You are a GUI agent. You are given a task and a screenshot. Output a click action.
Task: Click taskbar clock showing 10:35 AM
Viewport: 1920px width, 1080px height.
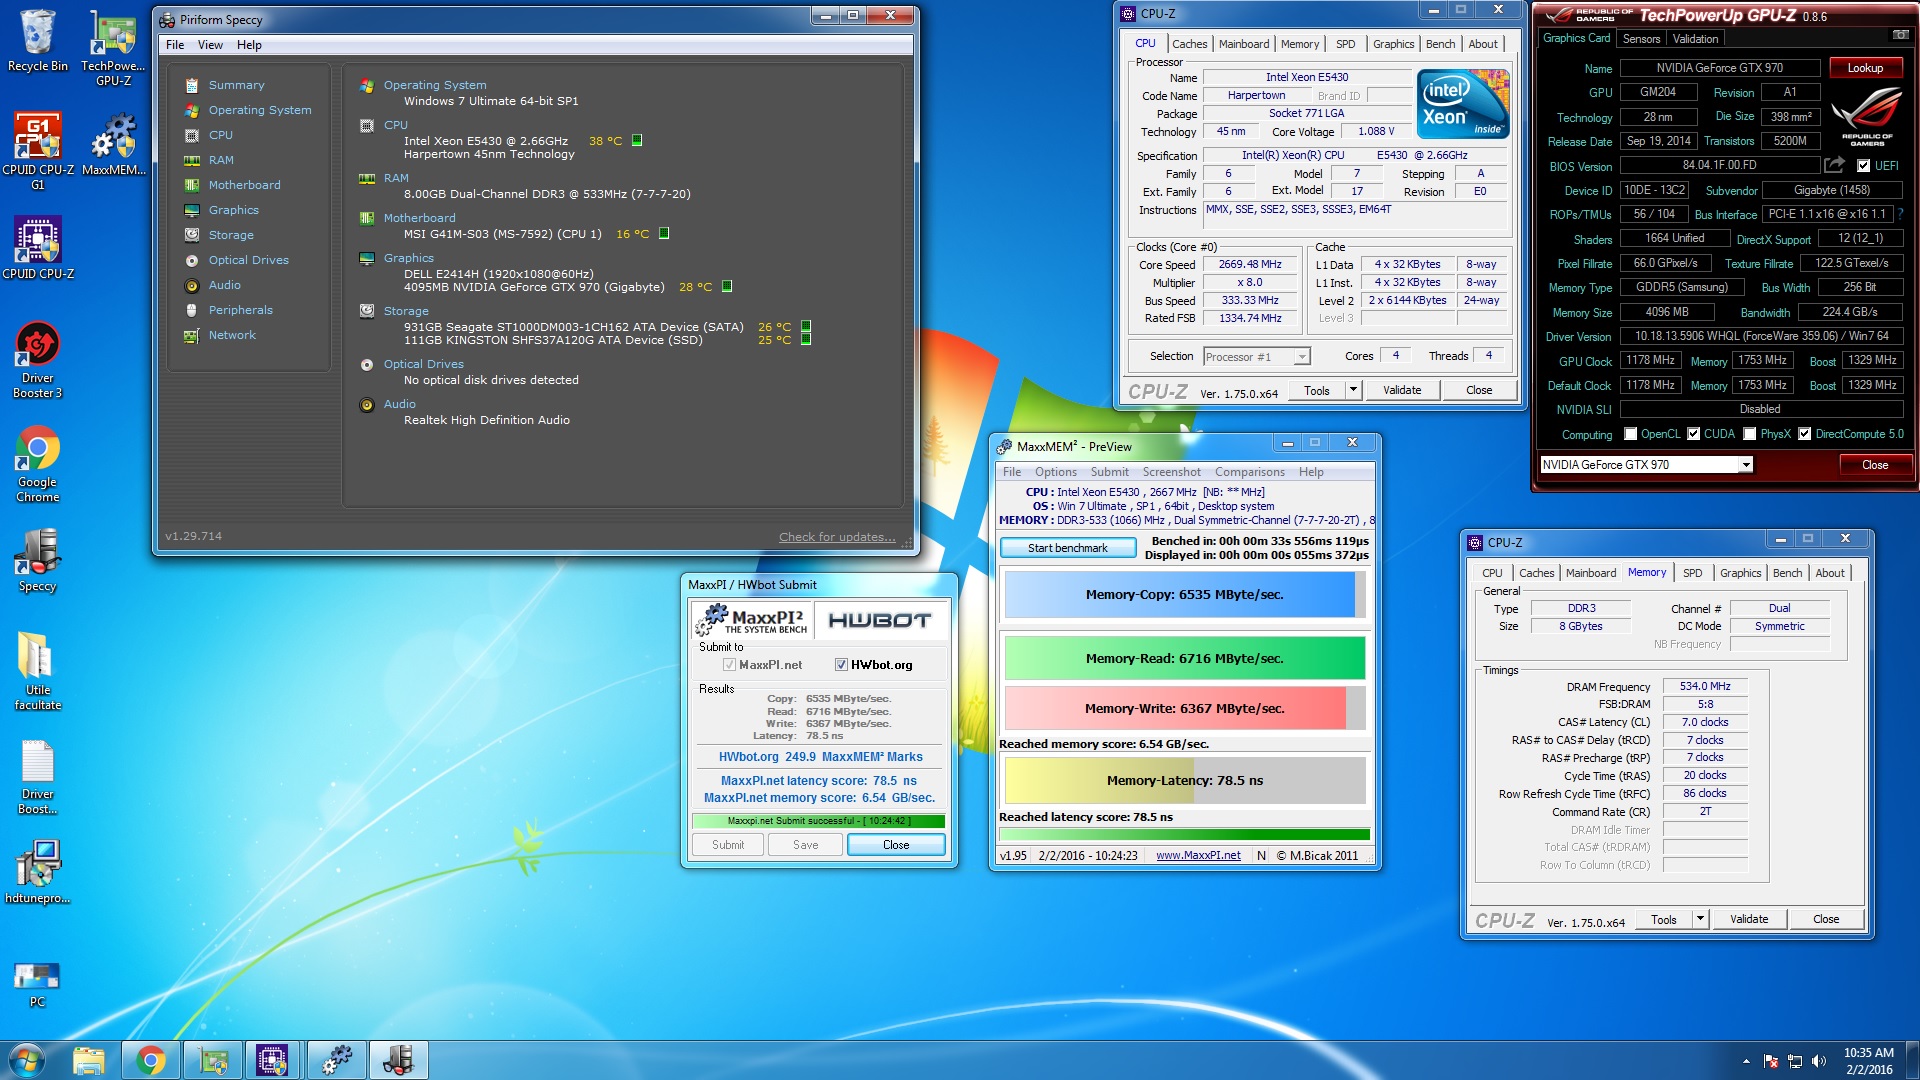coord(1868,1061)
